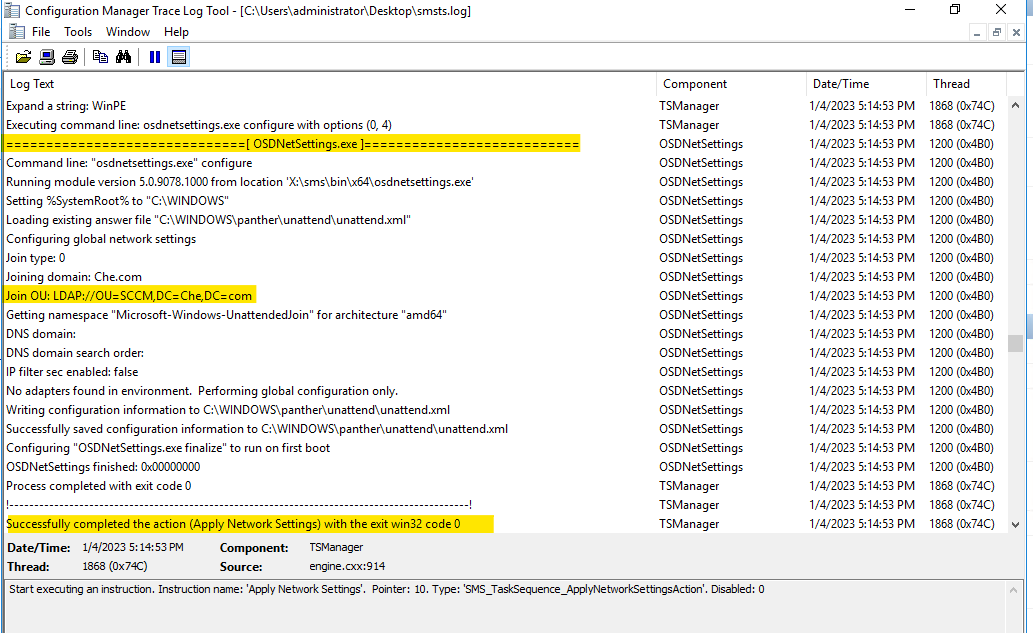The width and height of the screenshot is (1033, 633).
Task: Select the dashed separator line log row
Action: [x=505, y=505]
